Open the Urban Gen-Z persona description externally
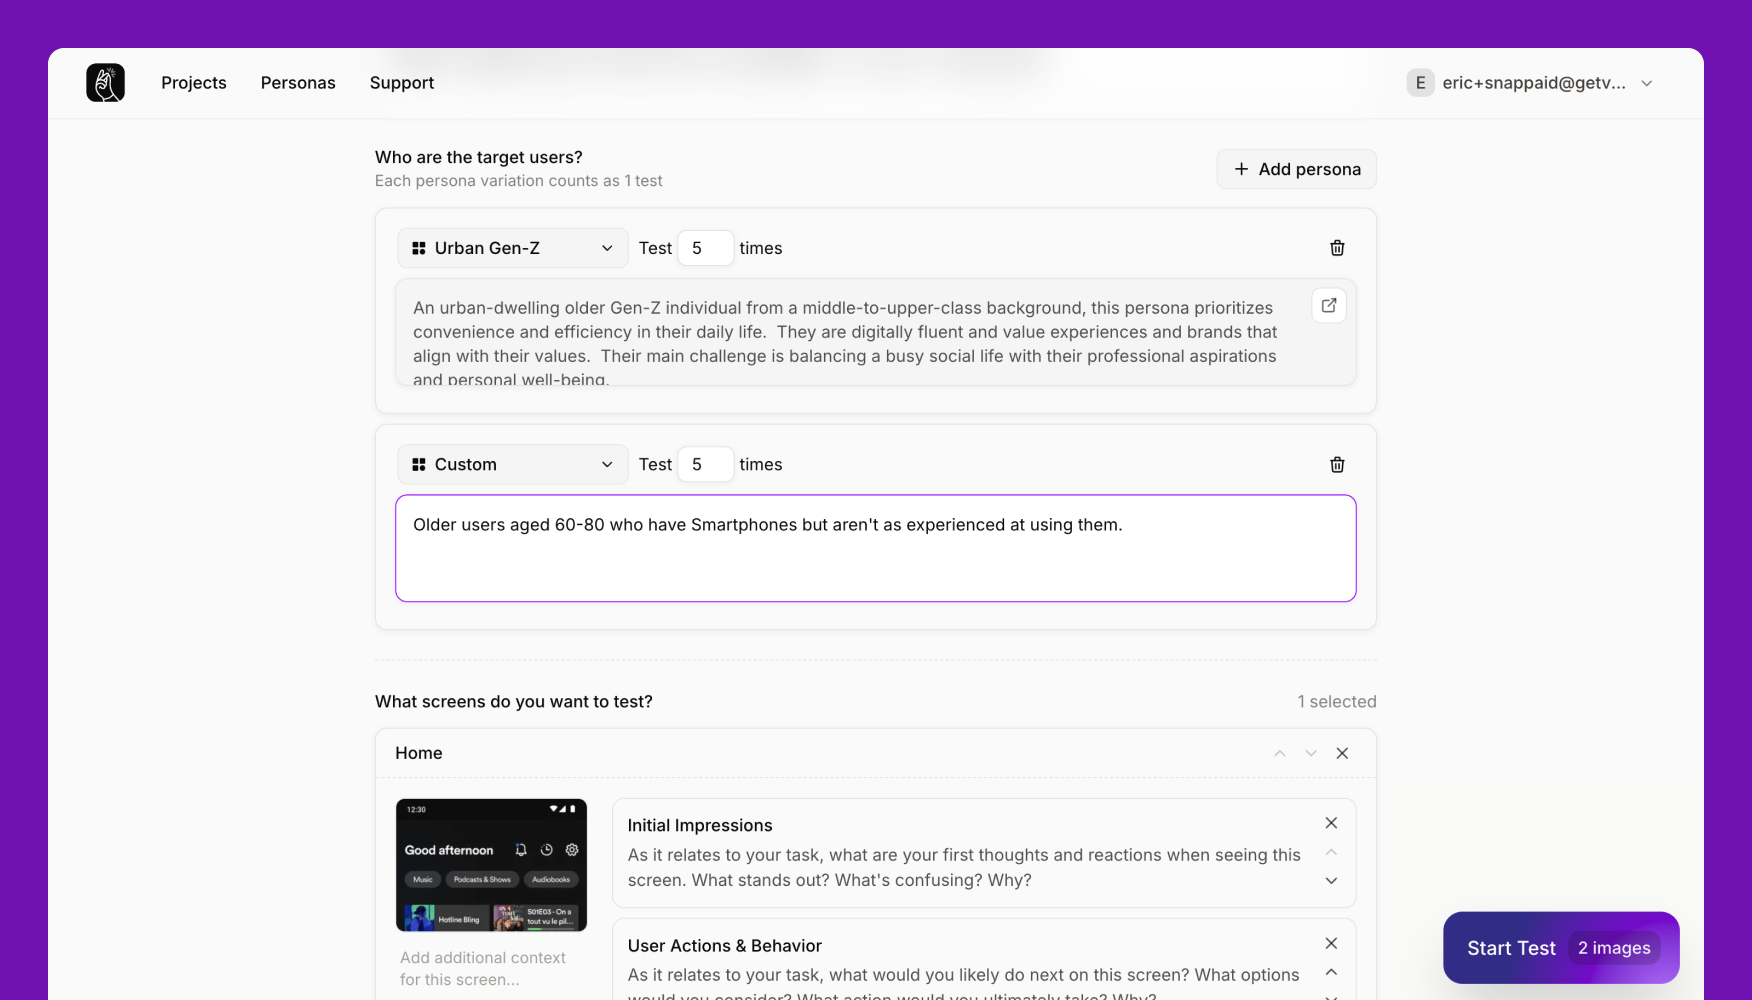The image size is (1752, 1000). (x=1328, y=305)
